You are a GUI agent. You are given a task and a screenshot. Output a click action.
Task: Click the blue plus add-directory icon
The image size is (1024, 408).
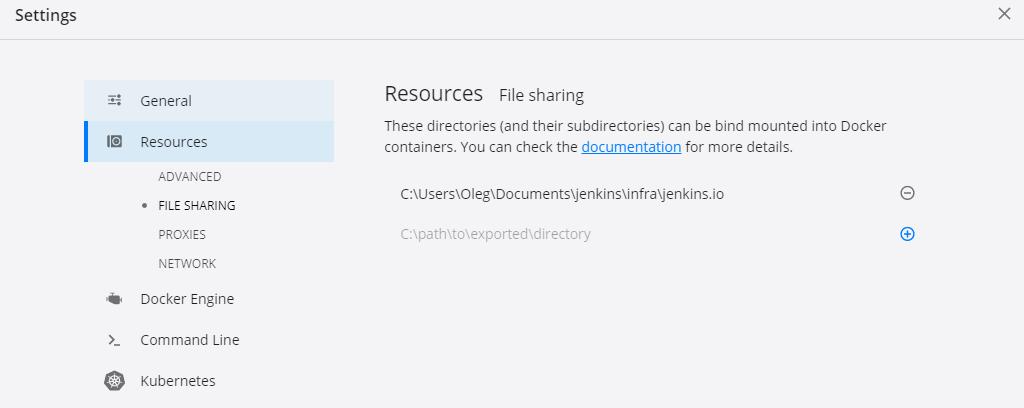(907, 234)
